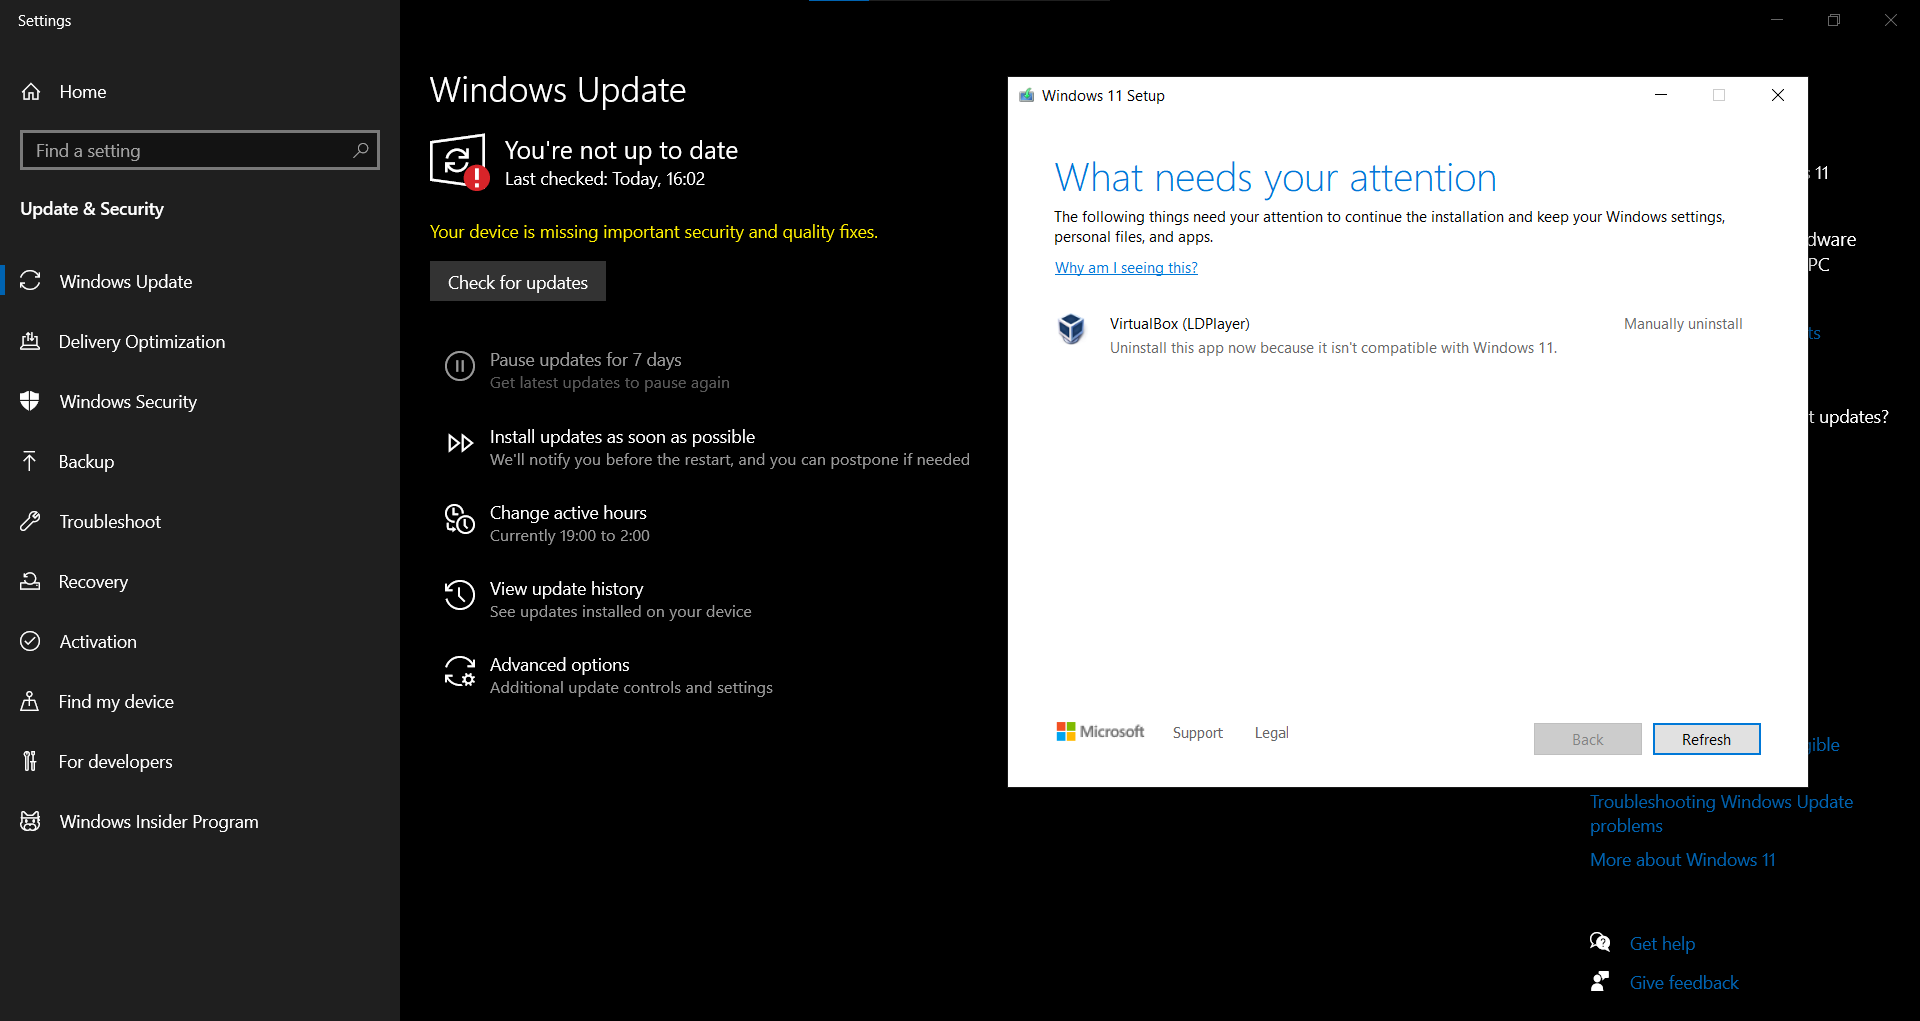Click the clock icon for Change active hours
The image size is (1920, 1021).
point(459,519)
